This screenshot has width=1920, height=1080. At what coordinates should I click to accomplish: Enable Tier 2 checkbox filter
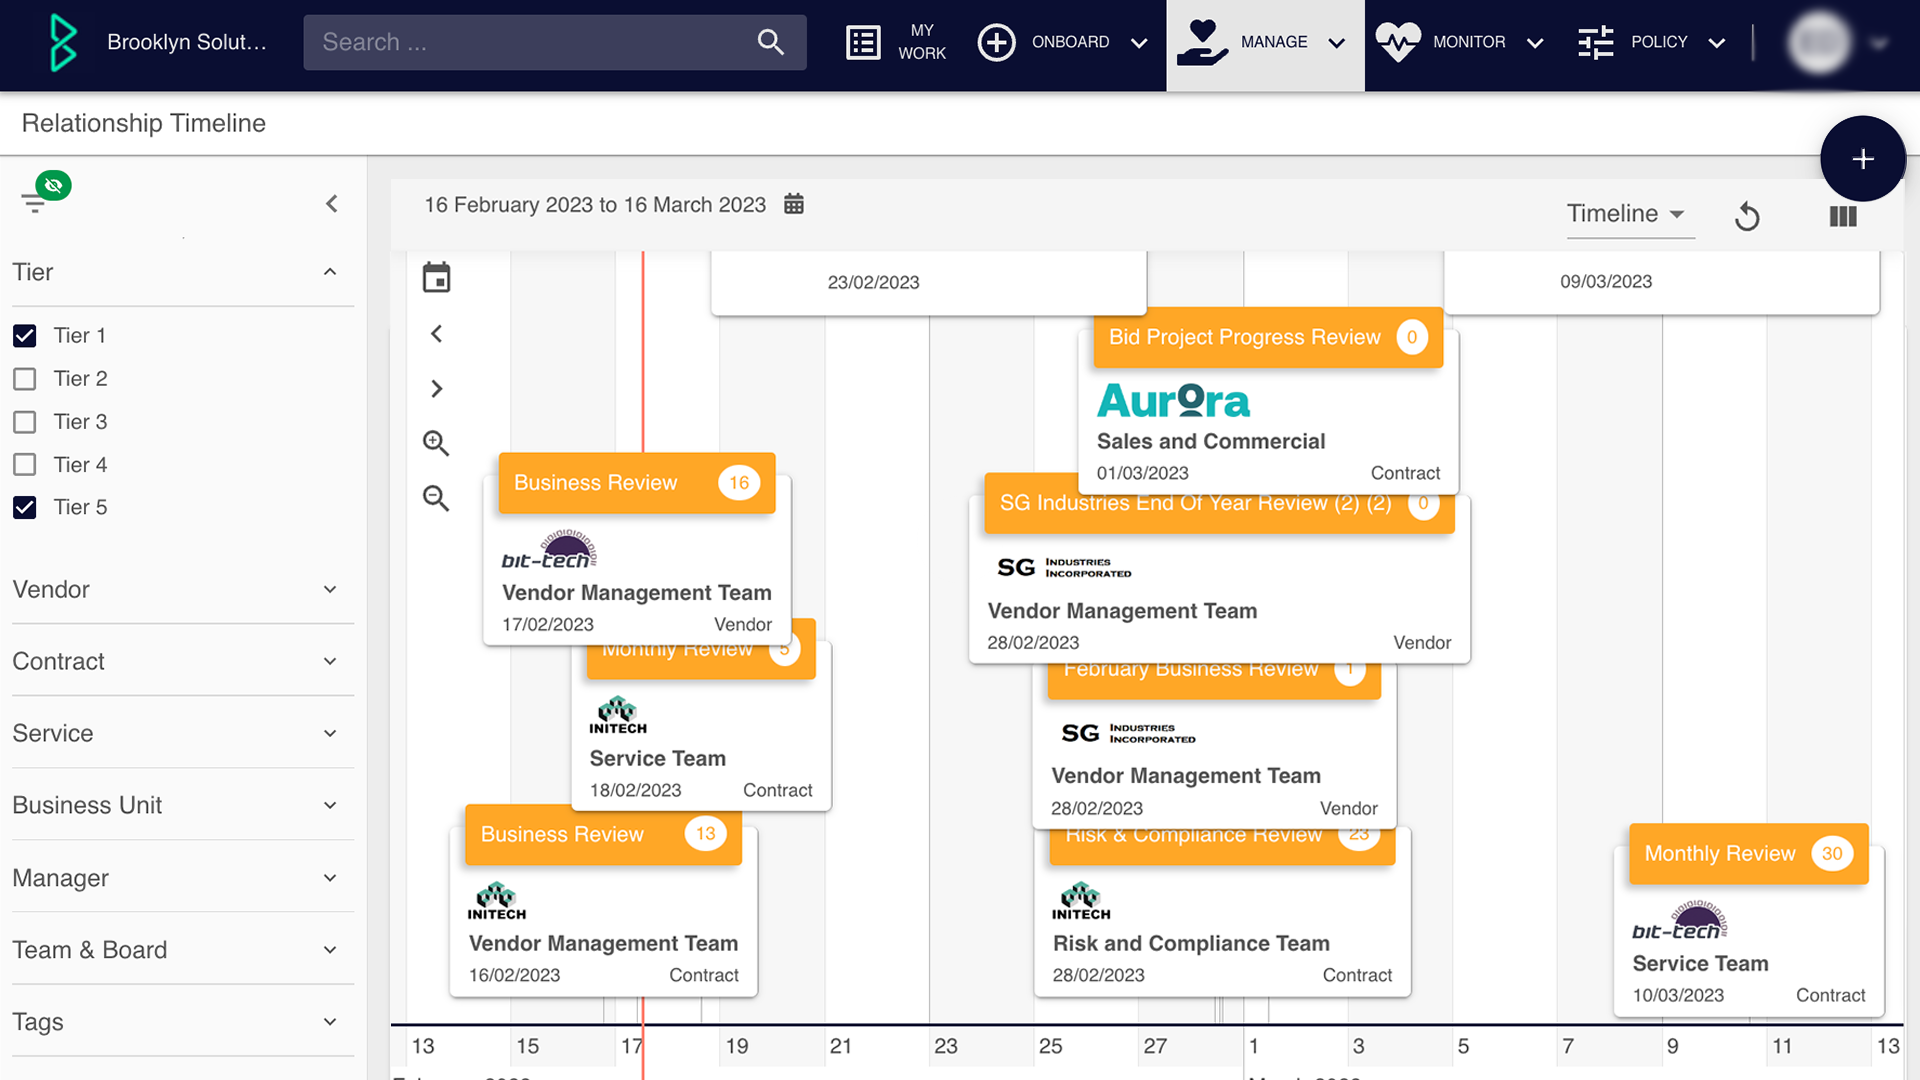coord(24,378)
